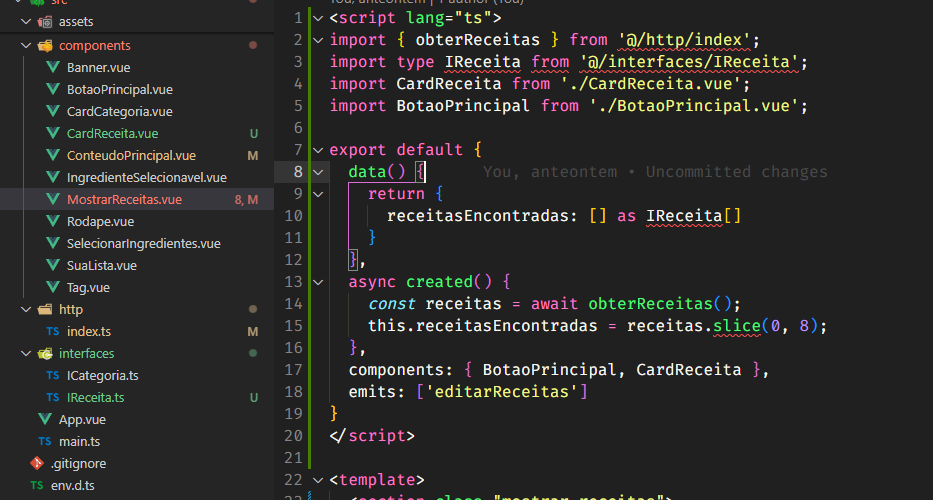This screenshot has width=933, height=500.
Task: Click SelecionarIngredientes.vue file icon
Action: [54, 243]
